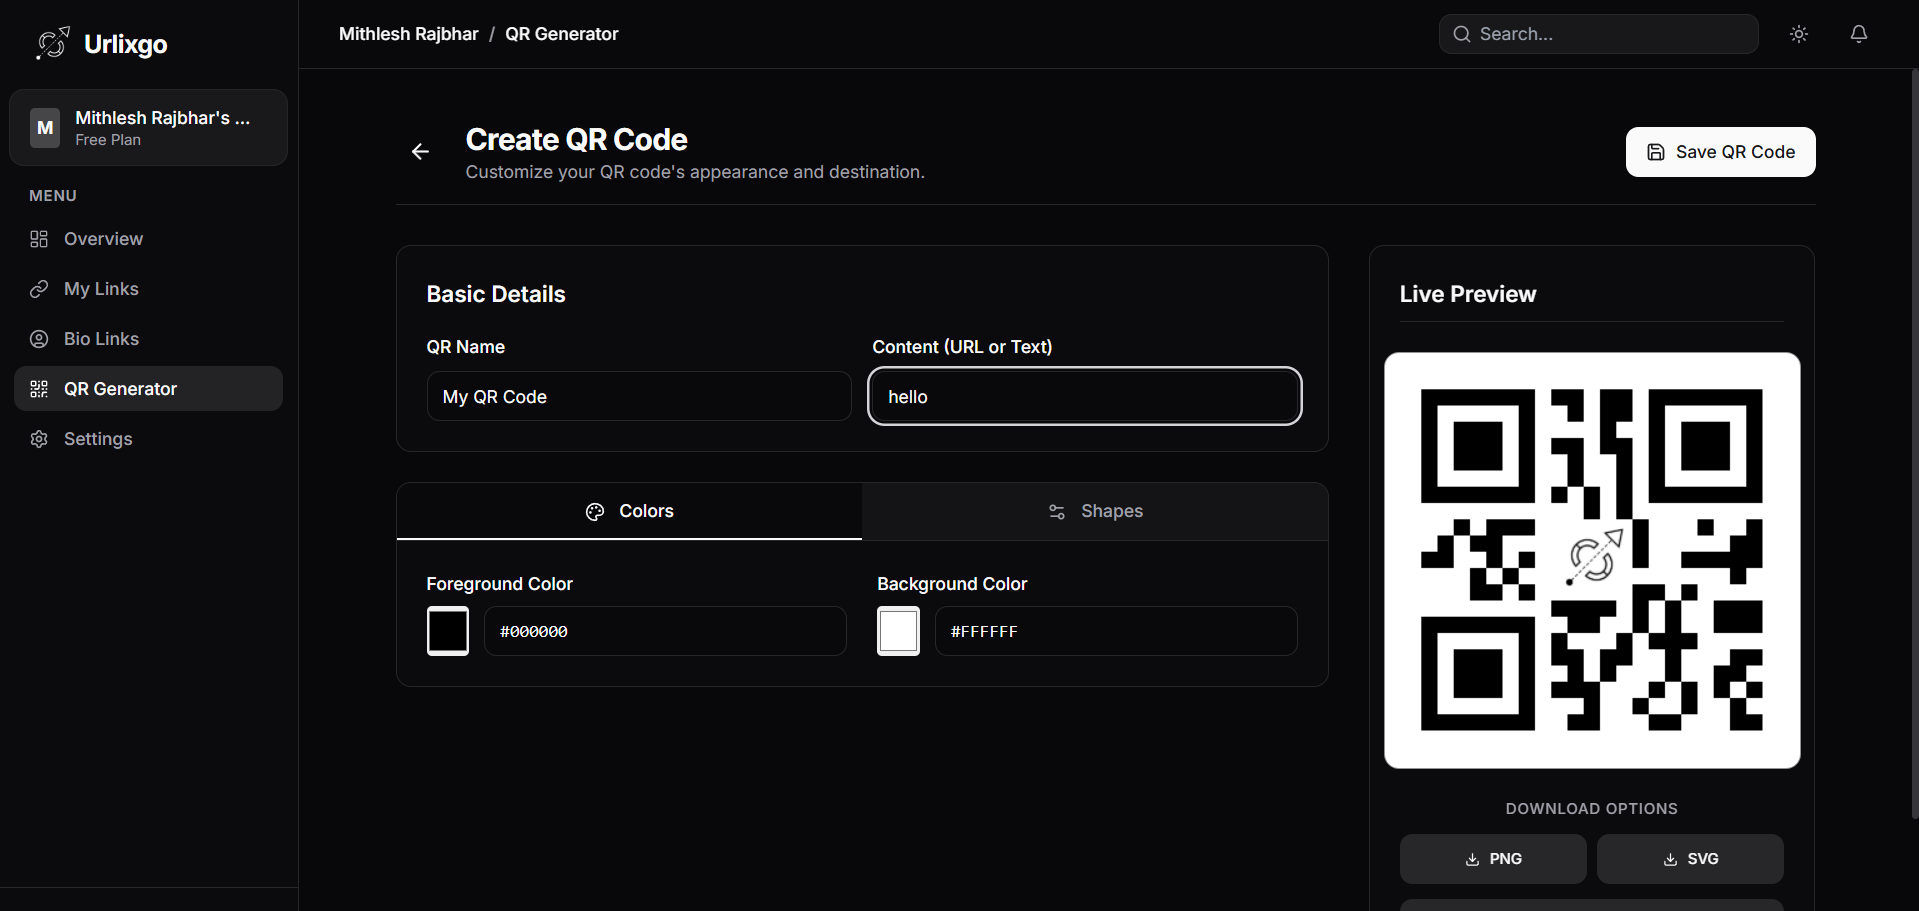The image size is (1919, 911).
Task: Switch to the Colors tab
Action: pyautogui.click(x=629, y=511)
